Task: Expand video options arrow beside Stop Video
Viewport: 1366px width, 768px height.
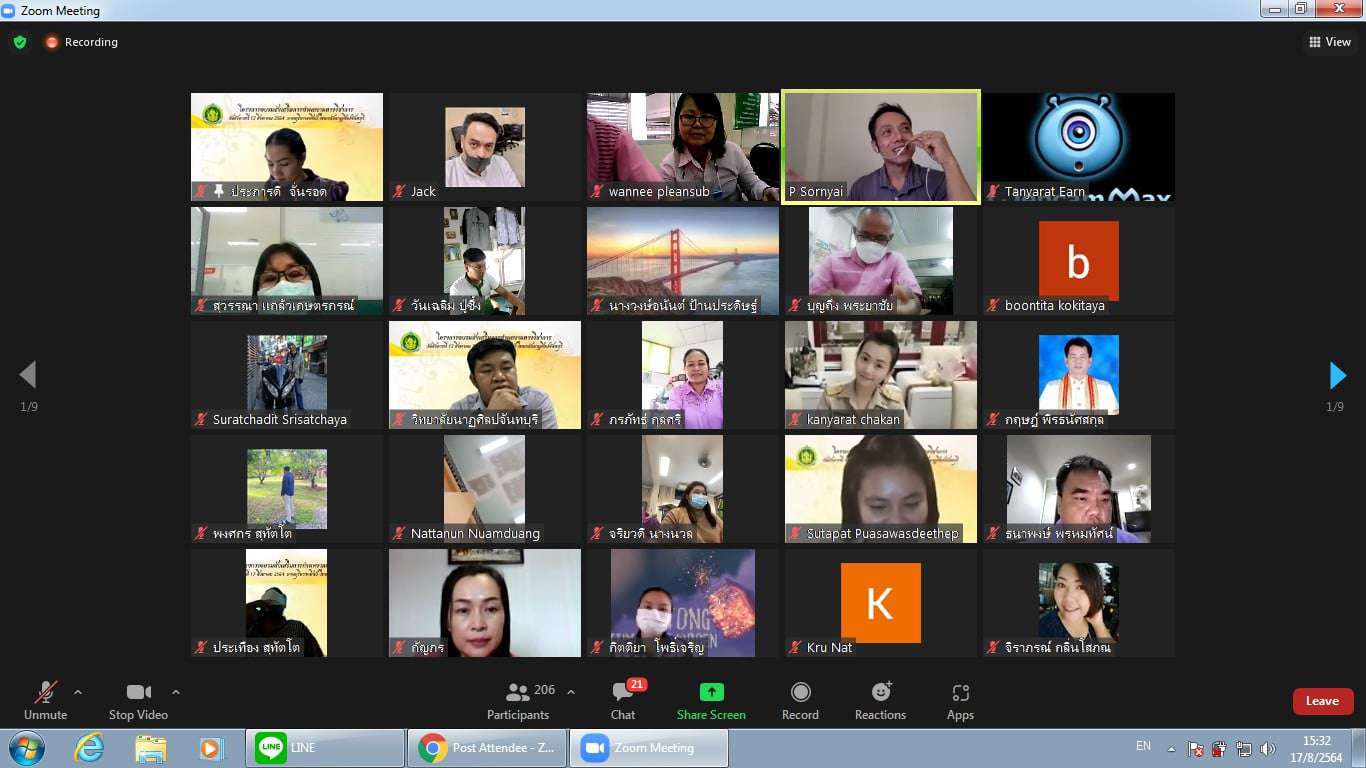Action: (x=176, y=692)
